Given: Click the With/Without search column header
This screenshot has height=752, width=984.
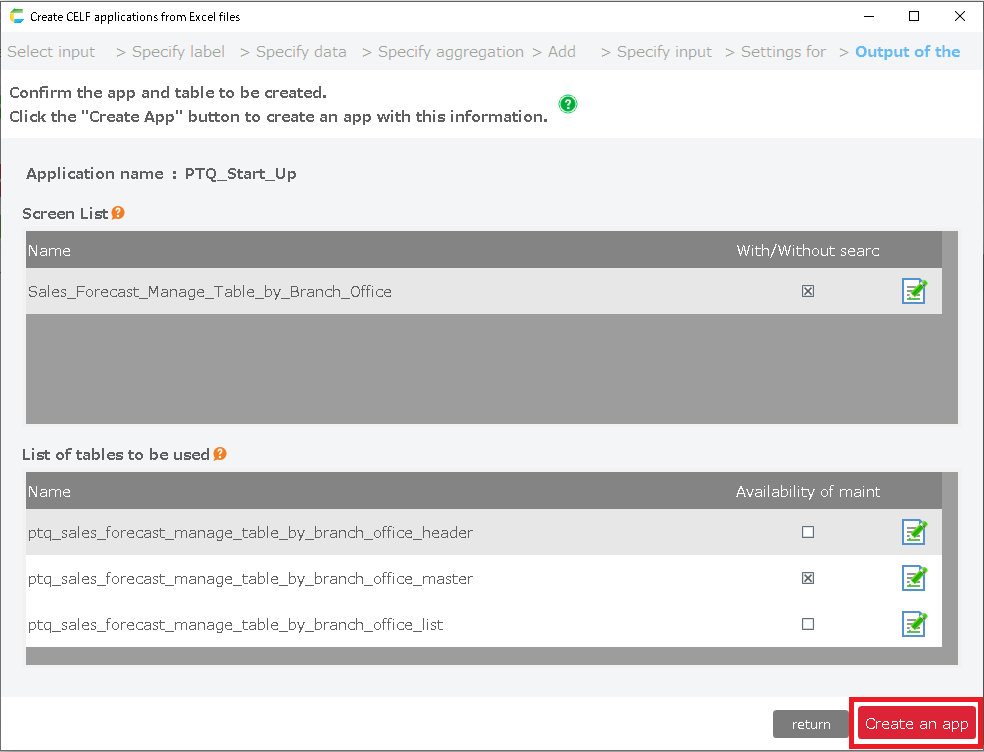Looking at the screenshot, I should click(808, 250).
